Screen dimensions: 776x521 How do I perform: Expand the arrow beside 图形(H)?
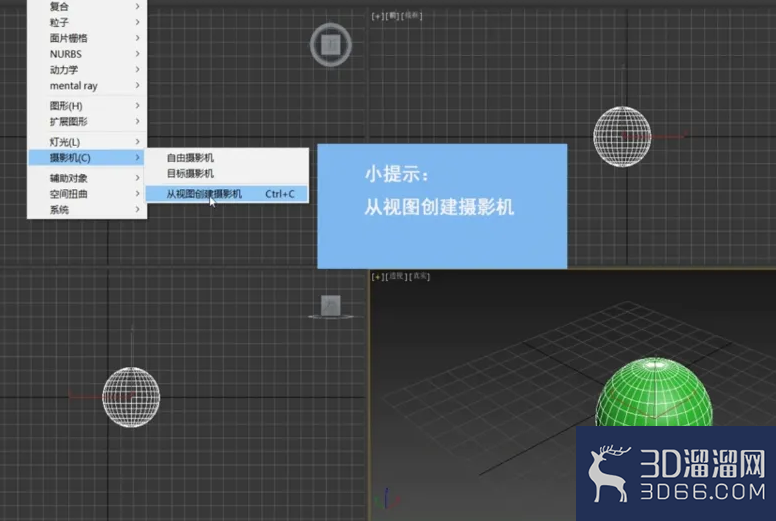click(138, 105)
